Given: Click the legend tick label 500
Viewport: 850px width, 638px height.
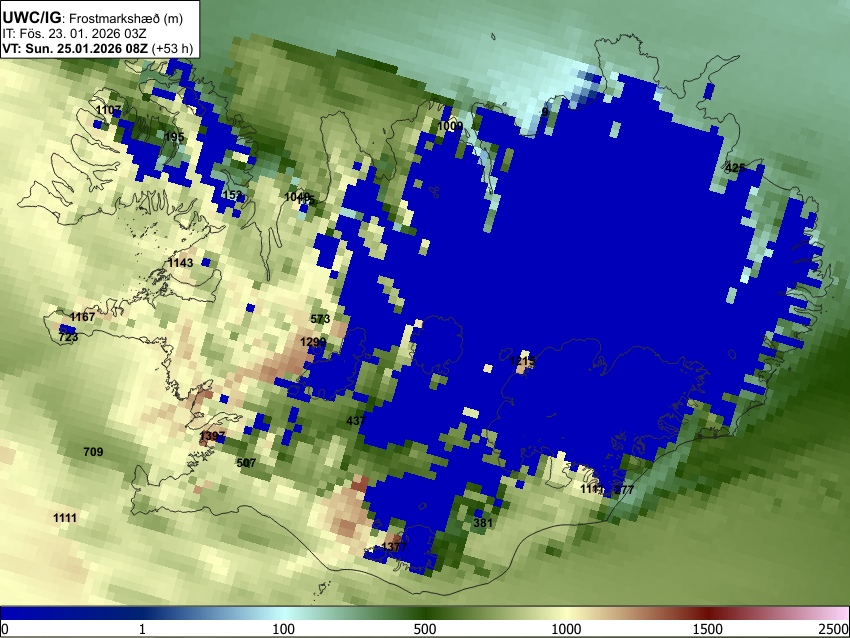Looking at the screenshot, I should point(424,629).
